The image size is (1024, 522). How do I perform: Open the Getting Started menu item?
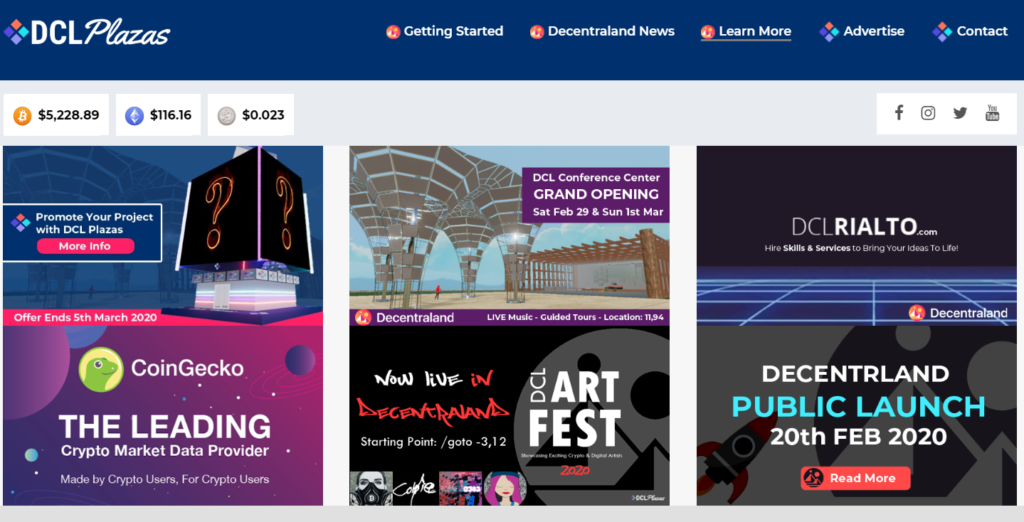445,31
